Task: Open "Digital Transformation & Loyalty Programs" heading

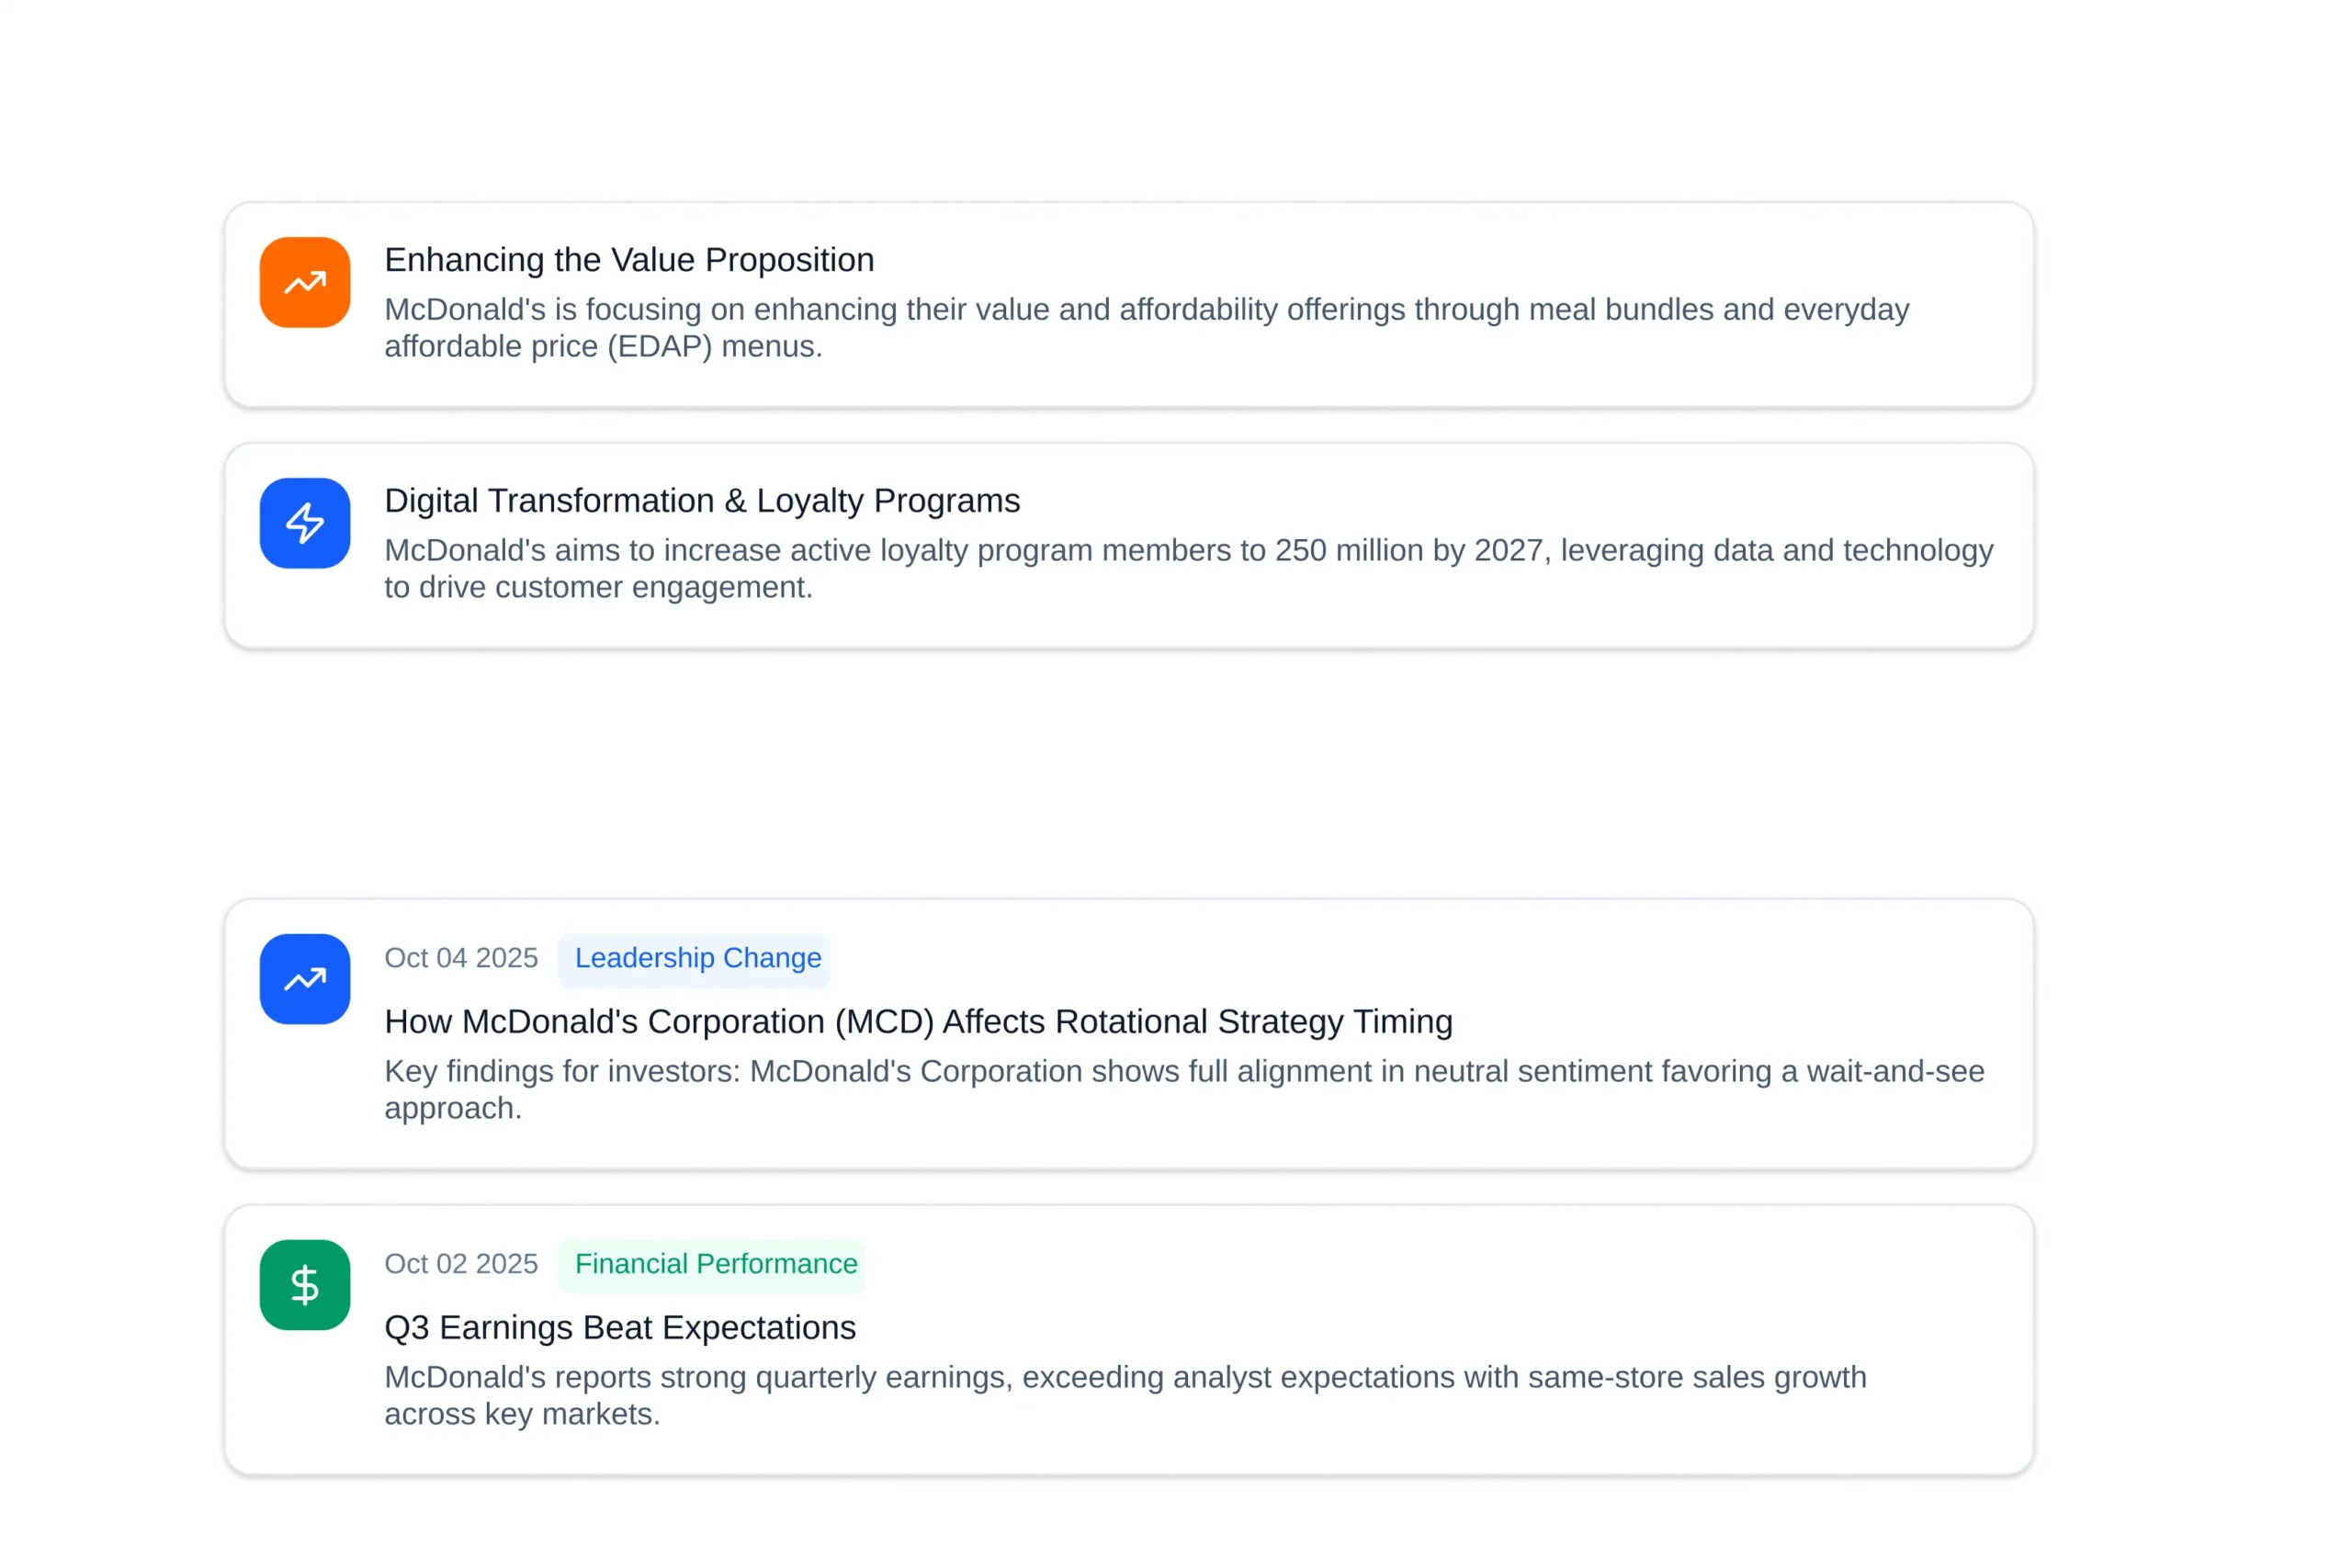Action: (702, 501)
